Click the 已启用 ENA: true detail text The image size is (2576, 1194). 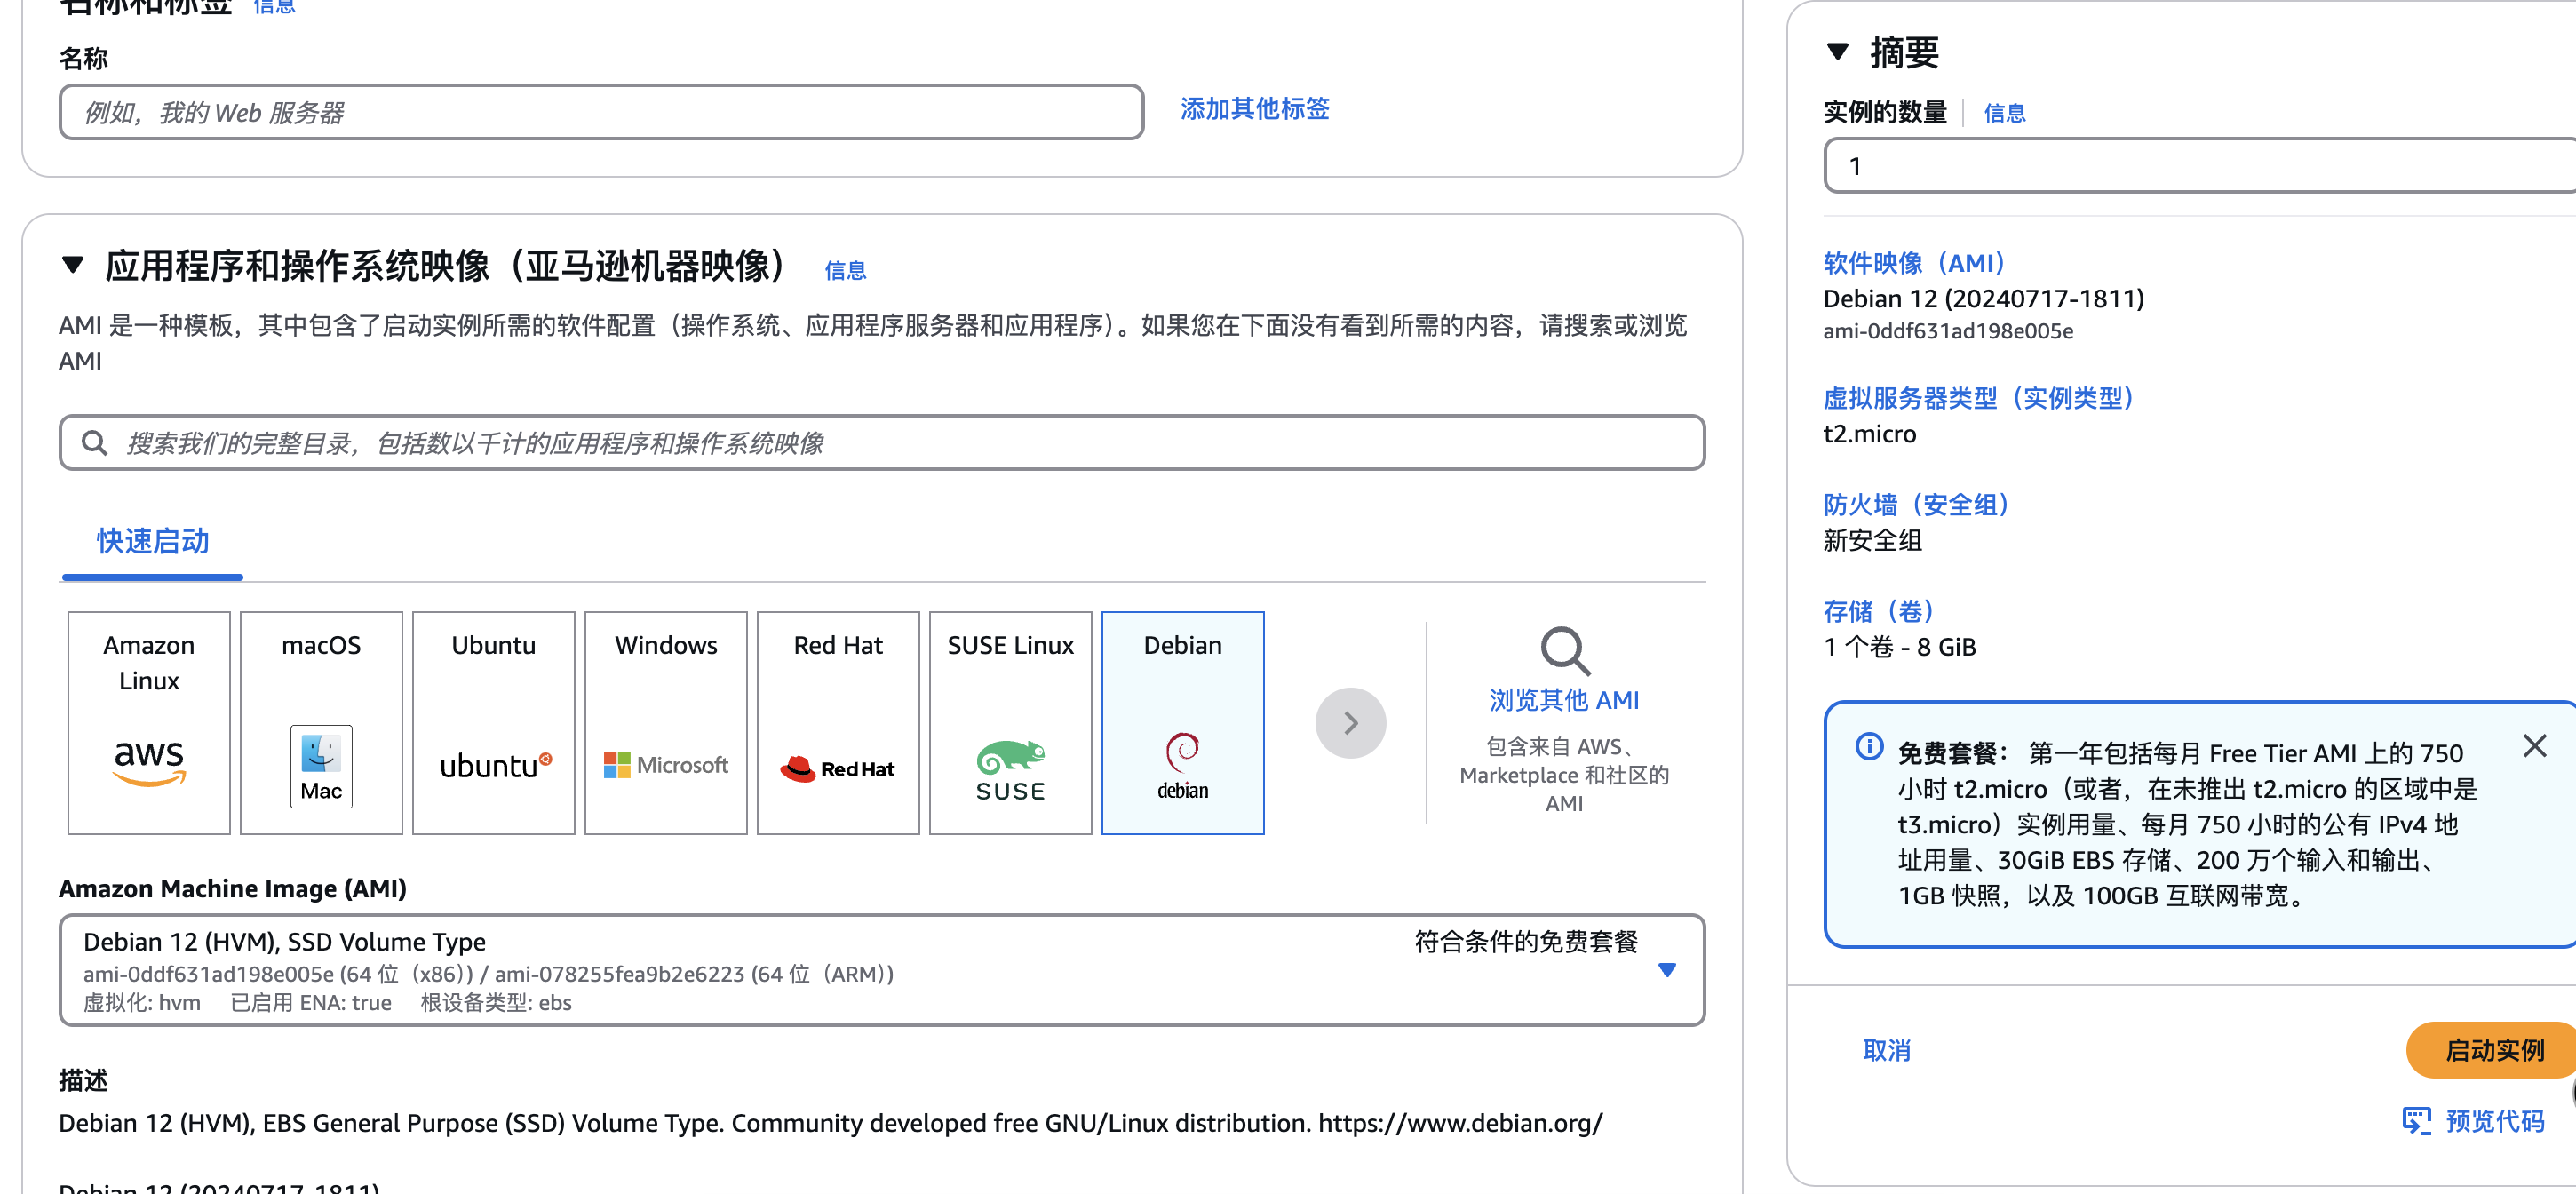[311, 1002]
